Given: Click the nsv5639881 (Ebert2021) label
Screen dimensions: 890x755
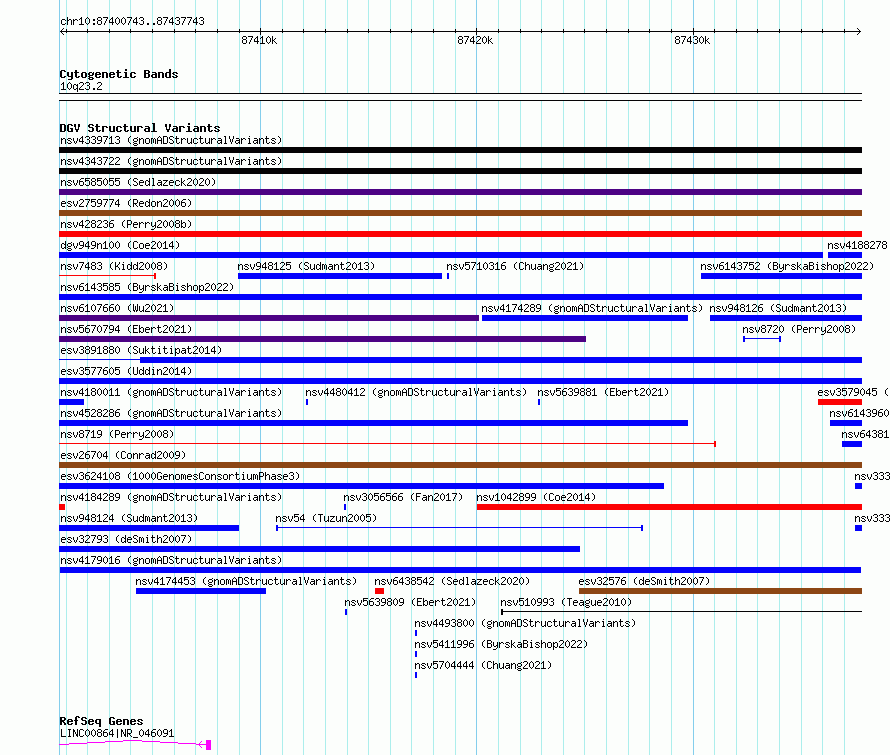Looking at the screenshot, I should (x=603, y=392).
